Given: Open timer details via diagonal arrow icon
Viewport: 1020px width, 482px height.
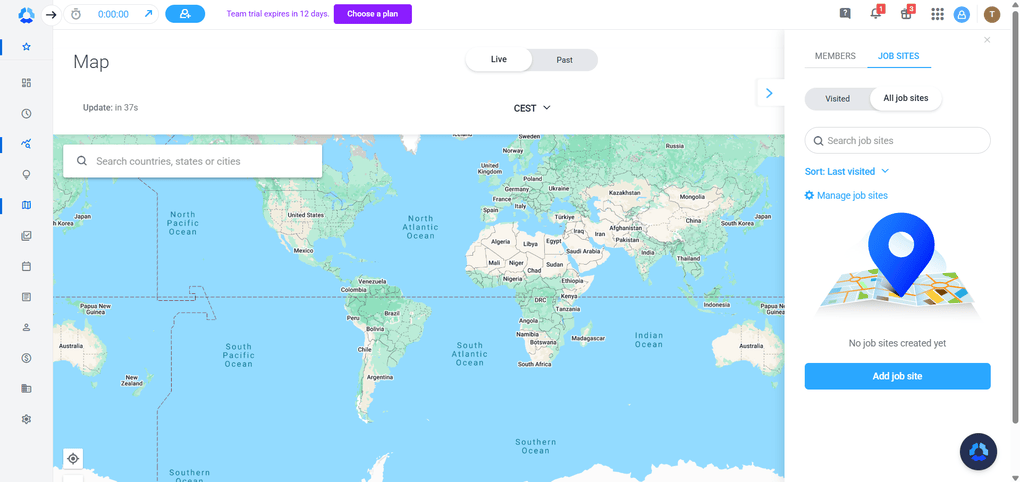Looking at the screenshot, I should click(x=148, y=14).
